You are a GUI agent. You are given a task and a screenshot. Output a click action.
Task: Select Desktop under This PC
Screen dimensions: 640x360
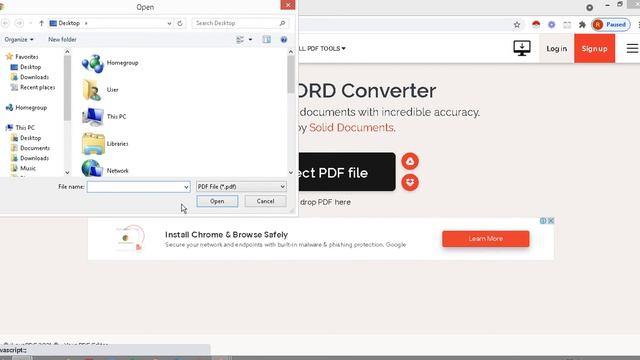pyautogui.click(x=26, y=138)
